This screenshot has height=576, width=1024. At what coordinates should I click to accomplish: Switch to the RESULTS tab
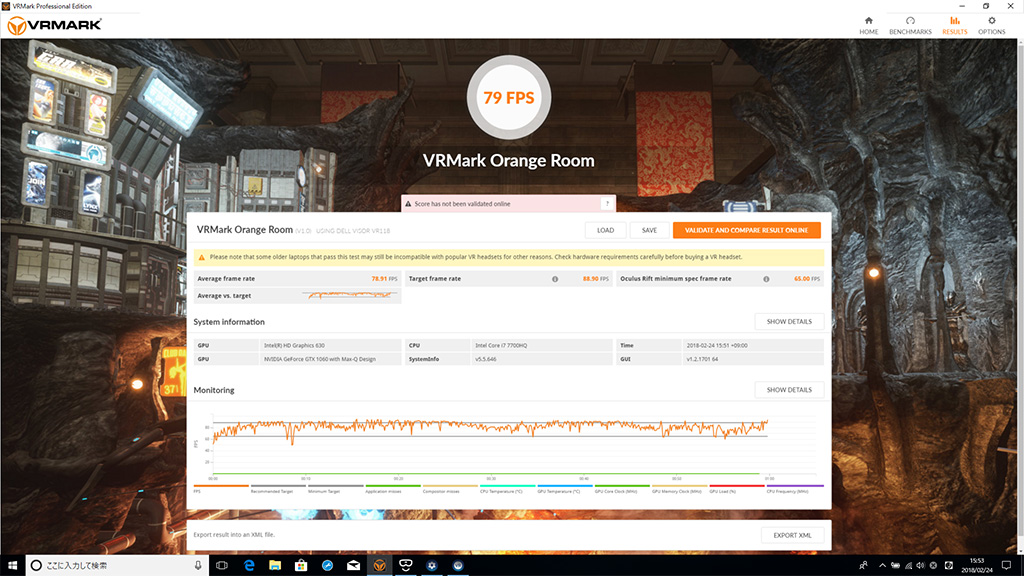(x=954, y=25)
